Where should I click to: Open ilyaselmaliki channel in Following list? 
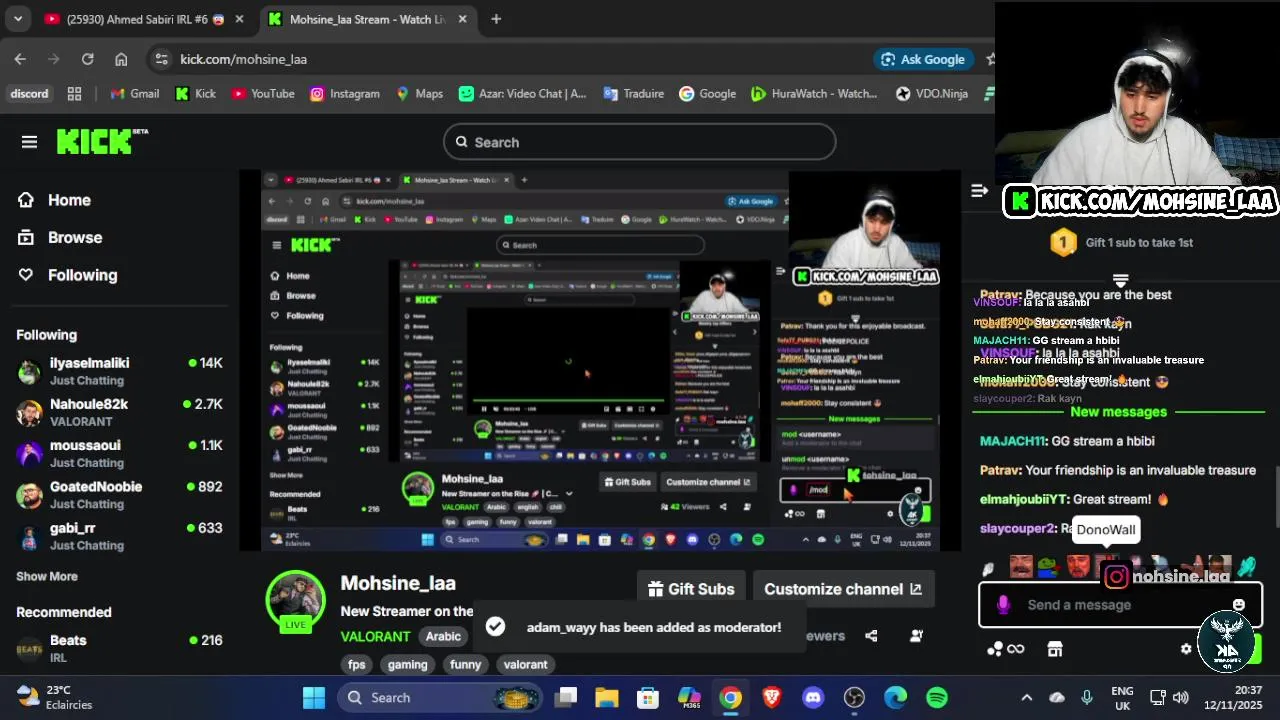pyautogui.click(x=120, y=371)
